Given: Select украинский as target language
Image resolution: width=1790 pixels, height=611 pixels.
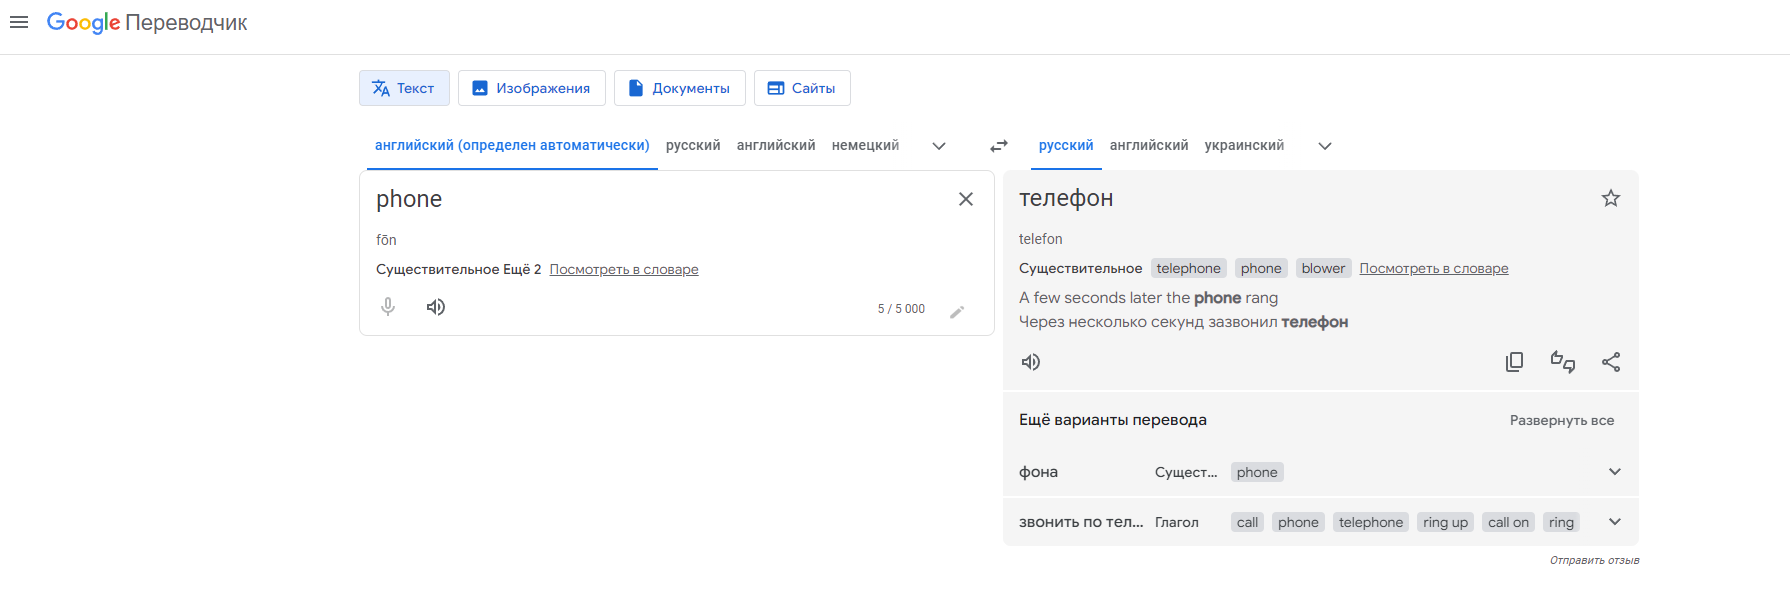Looking at the screenshot, I should (1244, 146).
